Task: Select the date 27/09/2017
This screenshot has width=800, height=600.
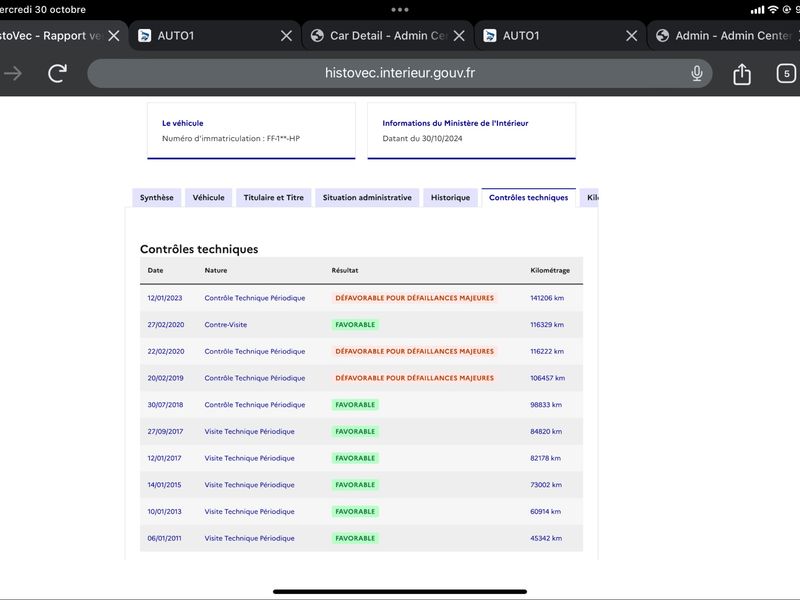Action: click(165, 432)
